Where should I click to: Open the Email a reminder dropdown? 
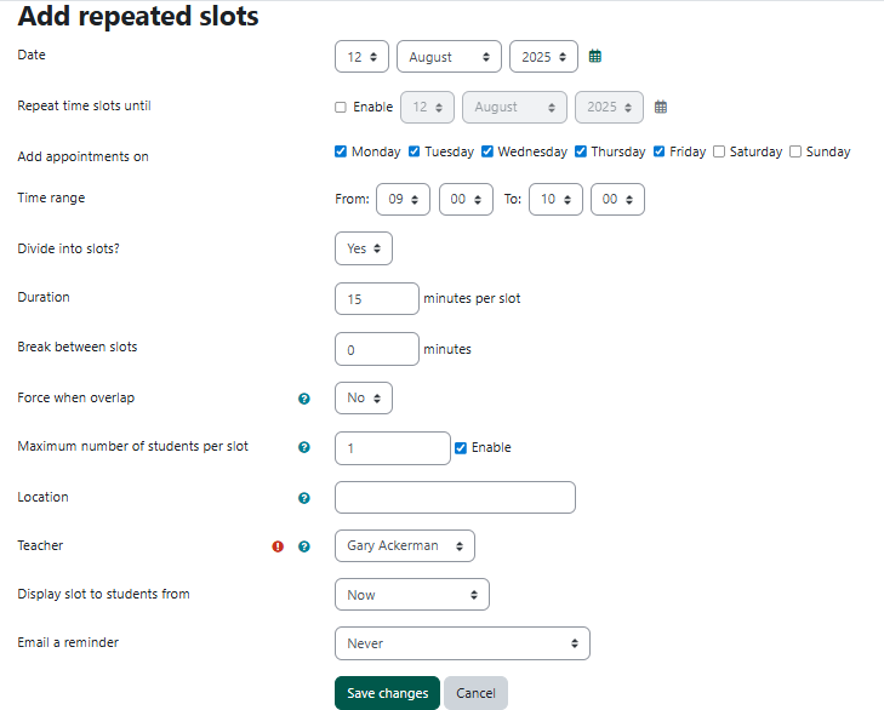click(x=462, y=643)
